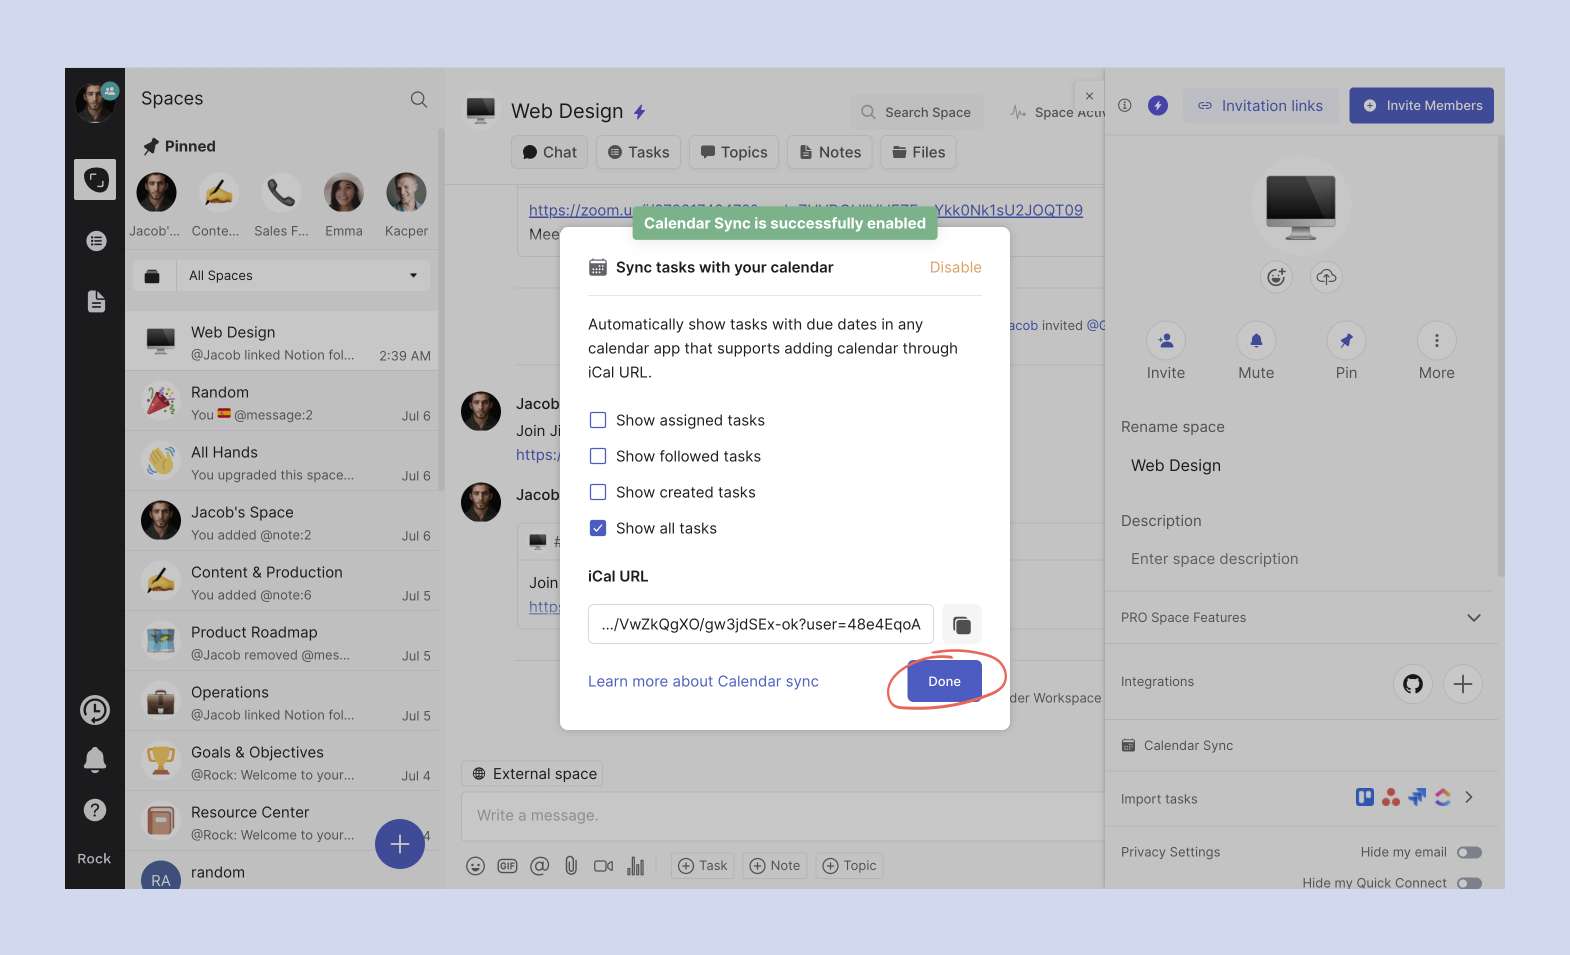Image resolution: width=1570 pixels, height=955 pixels.
Task: Add a new integration with plus icon
Action: click(1462, 684)
